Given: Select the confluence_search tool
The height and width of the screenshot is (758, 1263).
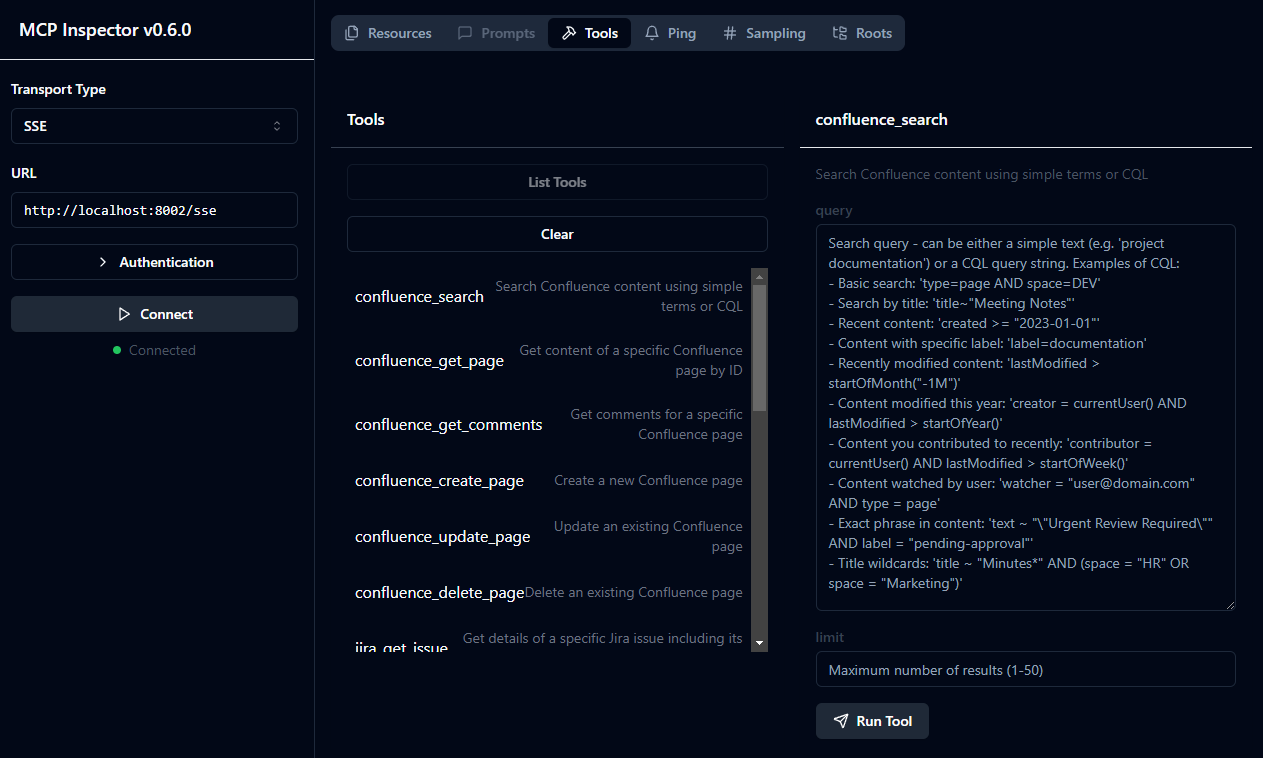Looking at the screenshot, I should [x=549, y=296].
